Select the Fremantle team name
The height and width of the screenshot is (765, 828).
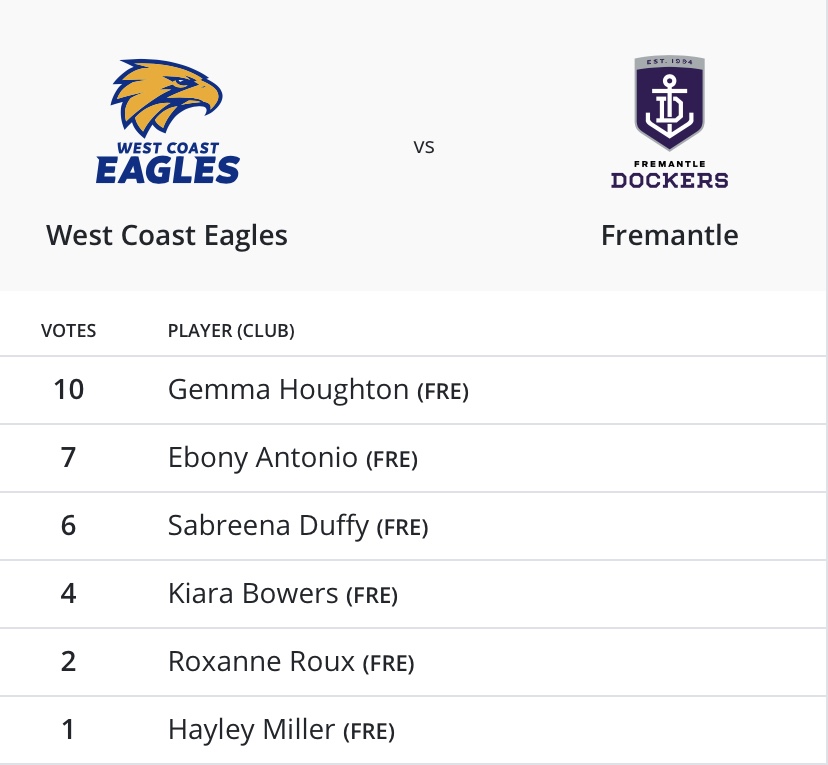[x=669, y=236]
